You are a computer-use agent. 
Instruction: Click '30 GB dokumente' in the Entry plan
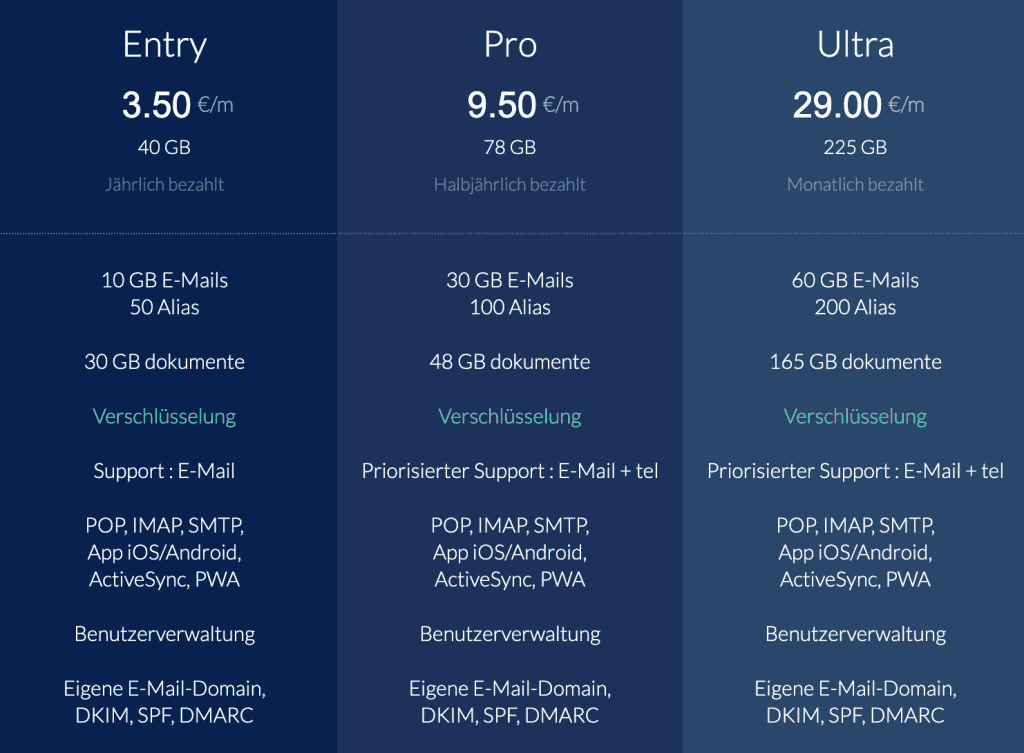pos(165,362)
